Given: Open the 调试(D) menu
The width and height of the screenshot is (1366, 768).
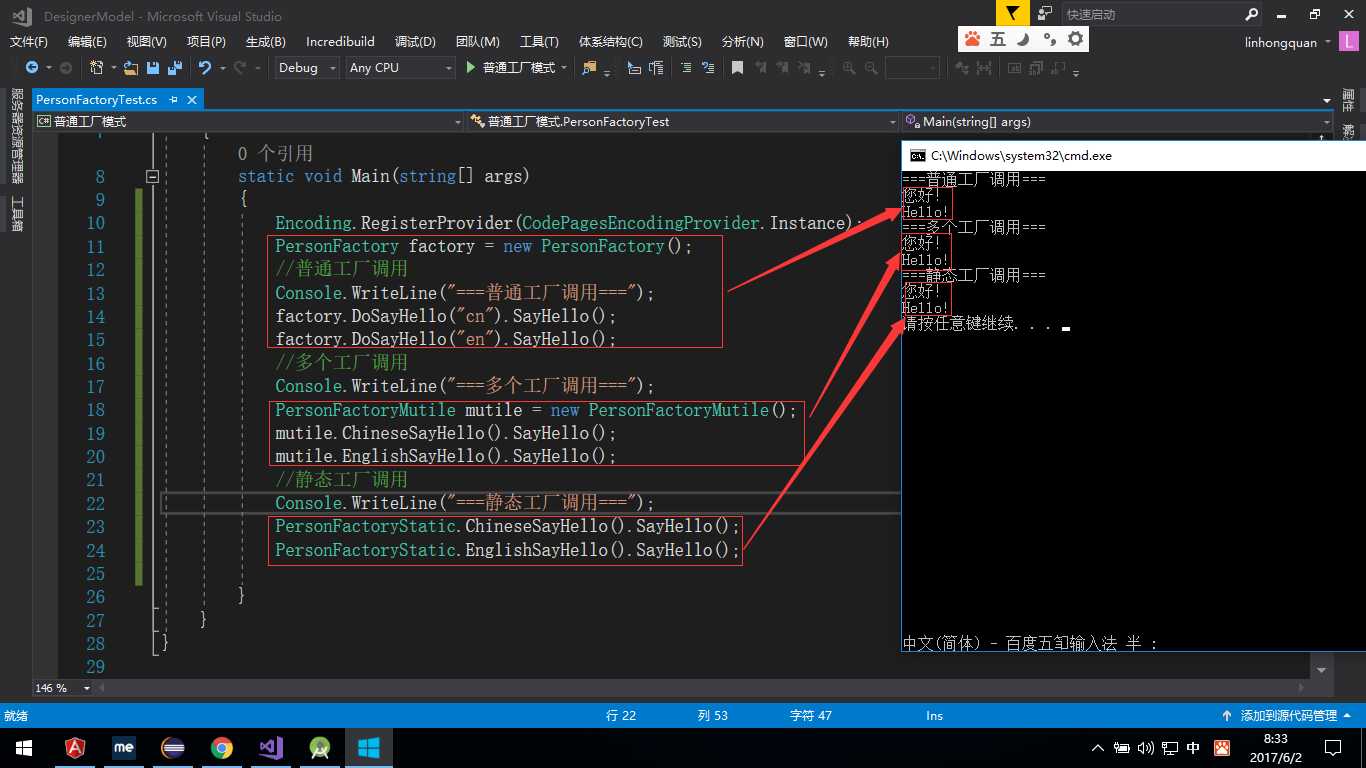Looking at the screenshot, I should pos(415,42).
